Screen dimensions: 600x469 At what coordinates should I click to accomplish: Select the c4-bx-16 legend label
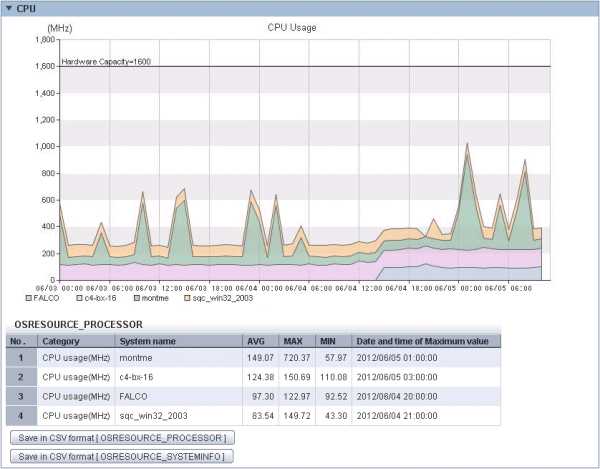[x=100, y=298]
